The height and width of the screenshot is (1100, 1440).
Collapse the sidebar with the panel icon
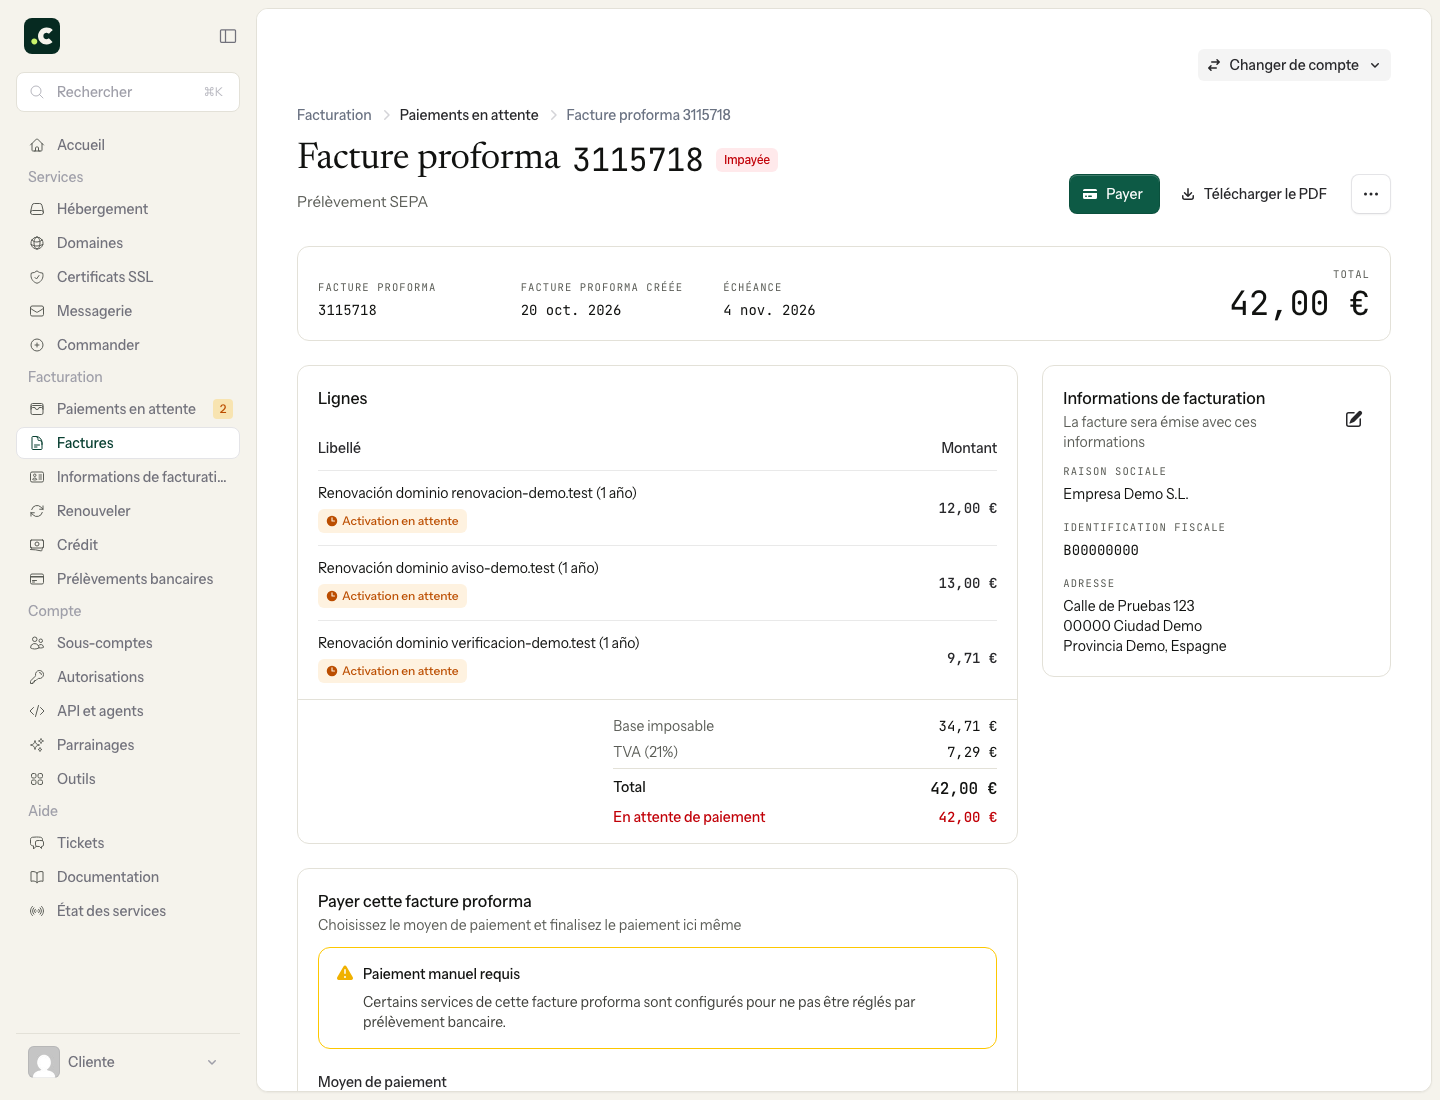click(228, 36)
